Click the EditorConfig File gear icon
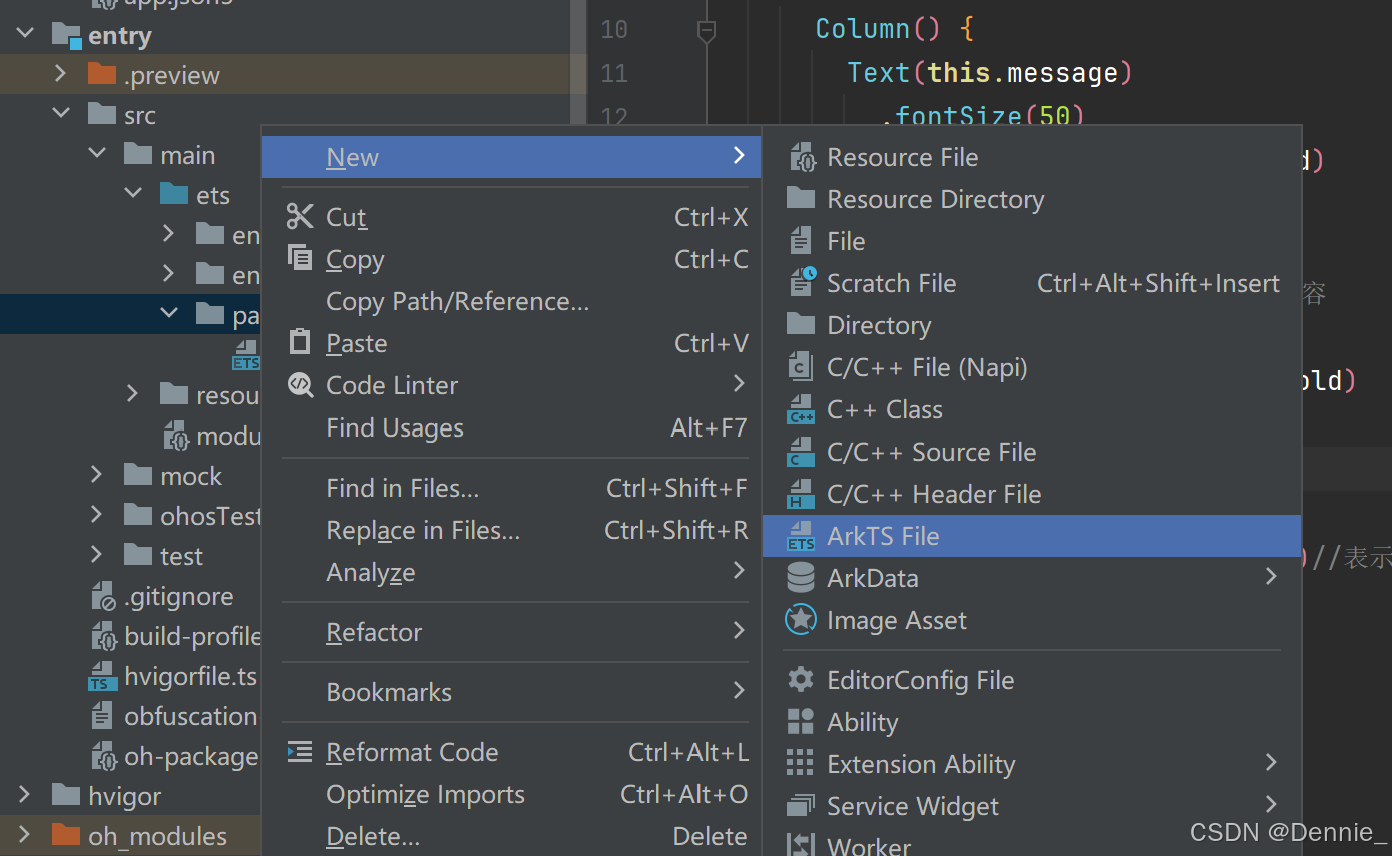This screenshot has width=1392, height=856. click(801, 679)
